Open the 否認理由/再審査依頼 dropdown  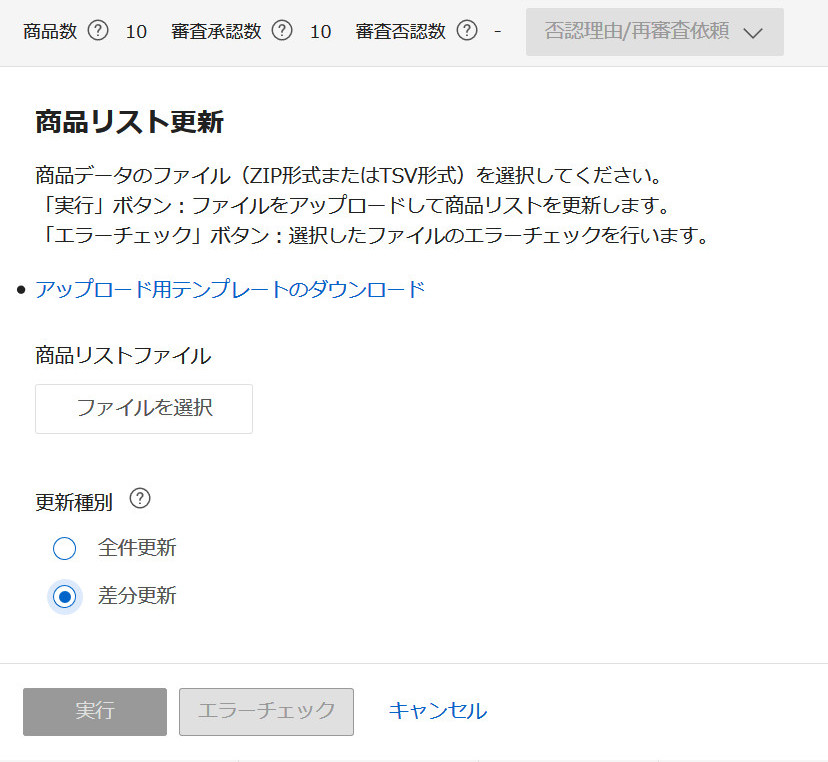pyautogui.click(x=640, y=32)
